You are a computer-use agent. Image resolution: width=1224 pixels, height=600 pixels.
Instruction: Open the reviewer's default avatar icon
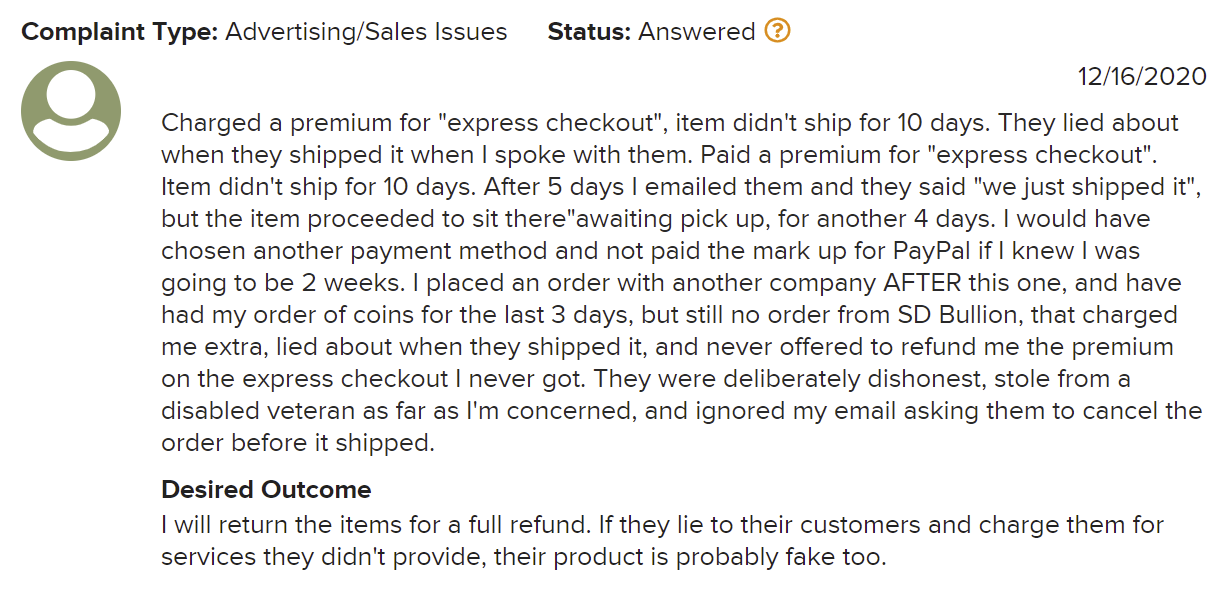71,111
